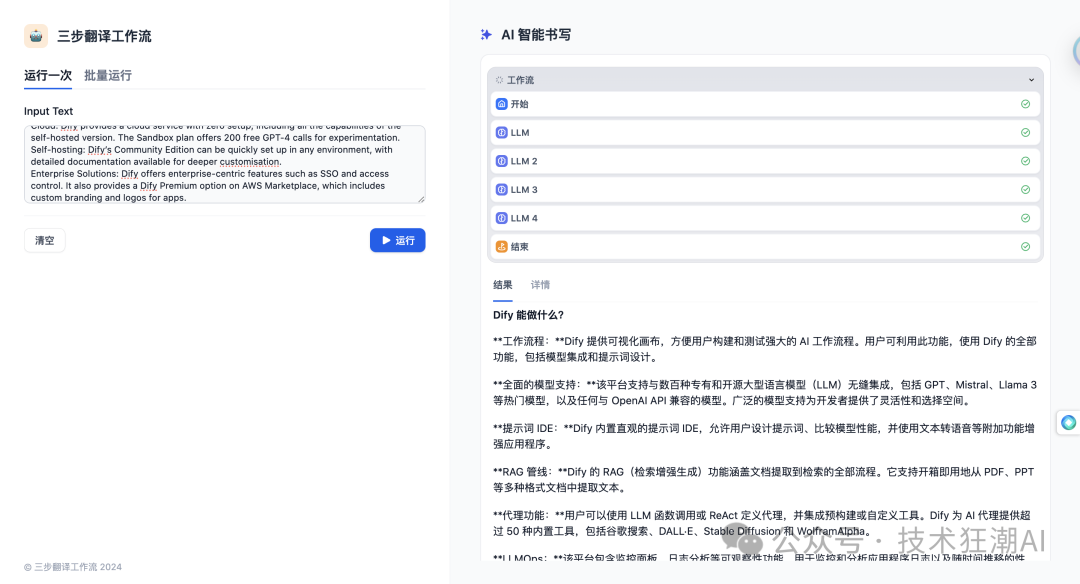Click the AI 智能书写 heading
The height and width of the screenshot is (584, 1080).
tap(536, 35)
